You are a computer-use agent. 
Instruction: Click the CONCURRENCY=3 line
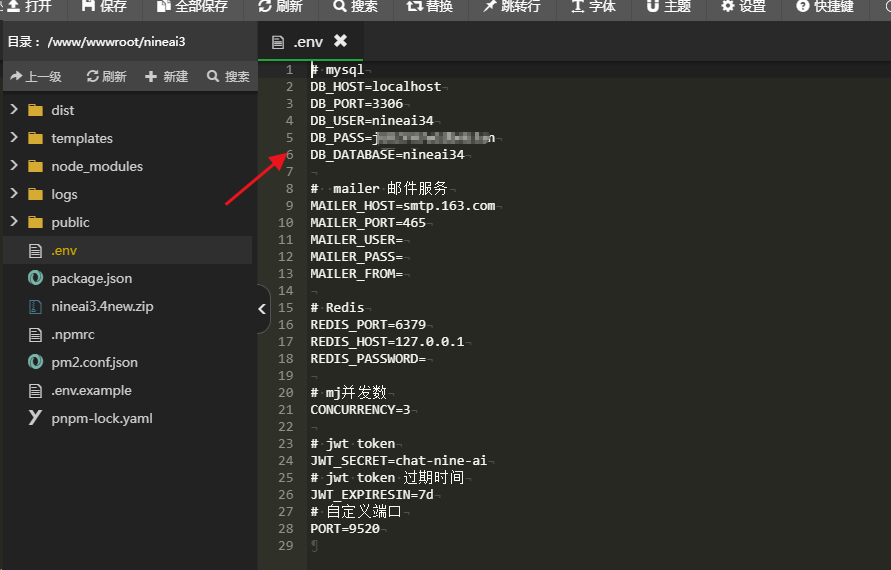(360, 410)
